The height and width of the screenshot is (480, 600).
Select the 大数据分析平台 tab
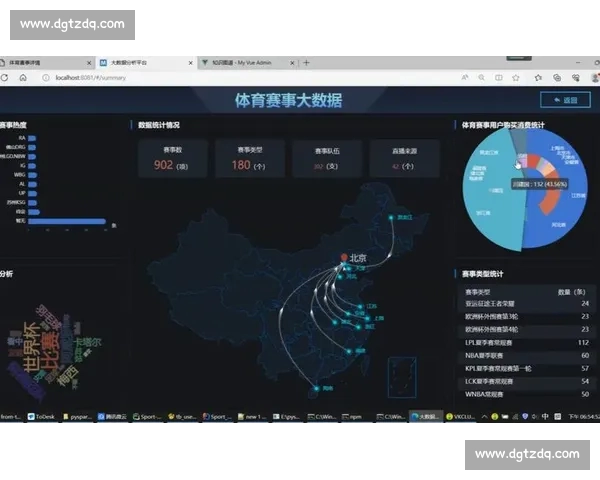(x=146, y=63)
